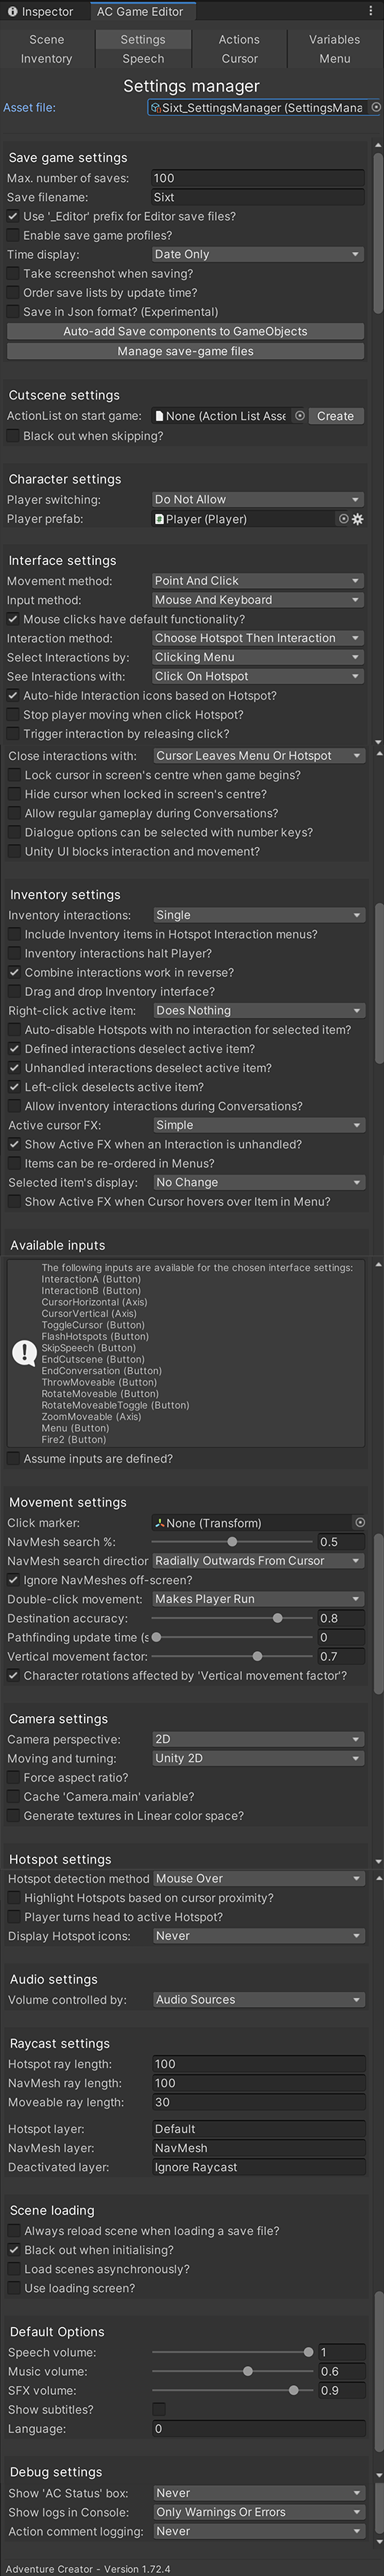Click the Save filename input field

coord(257,197)
